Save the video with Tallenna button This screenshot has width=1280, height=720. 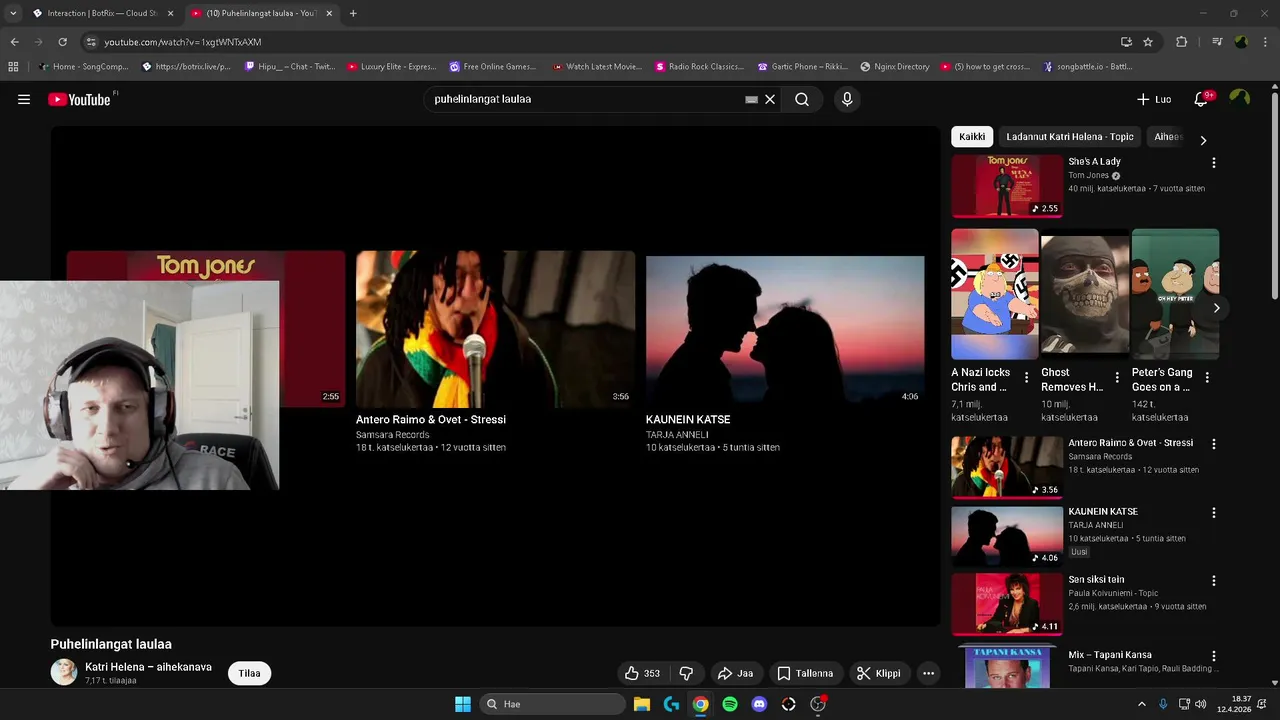tap(805, 673)
